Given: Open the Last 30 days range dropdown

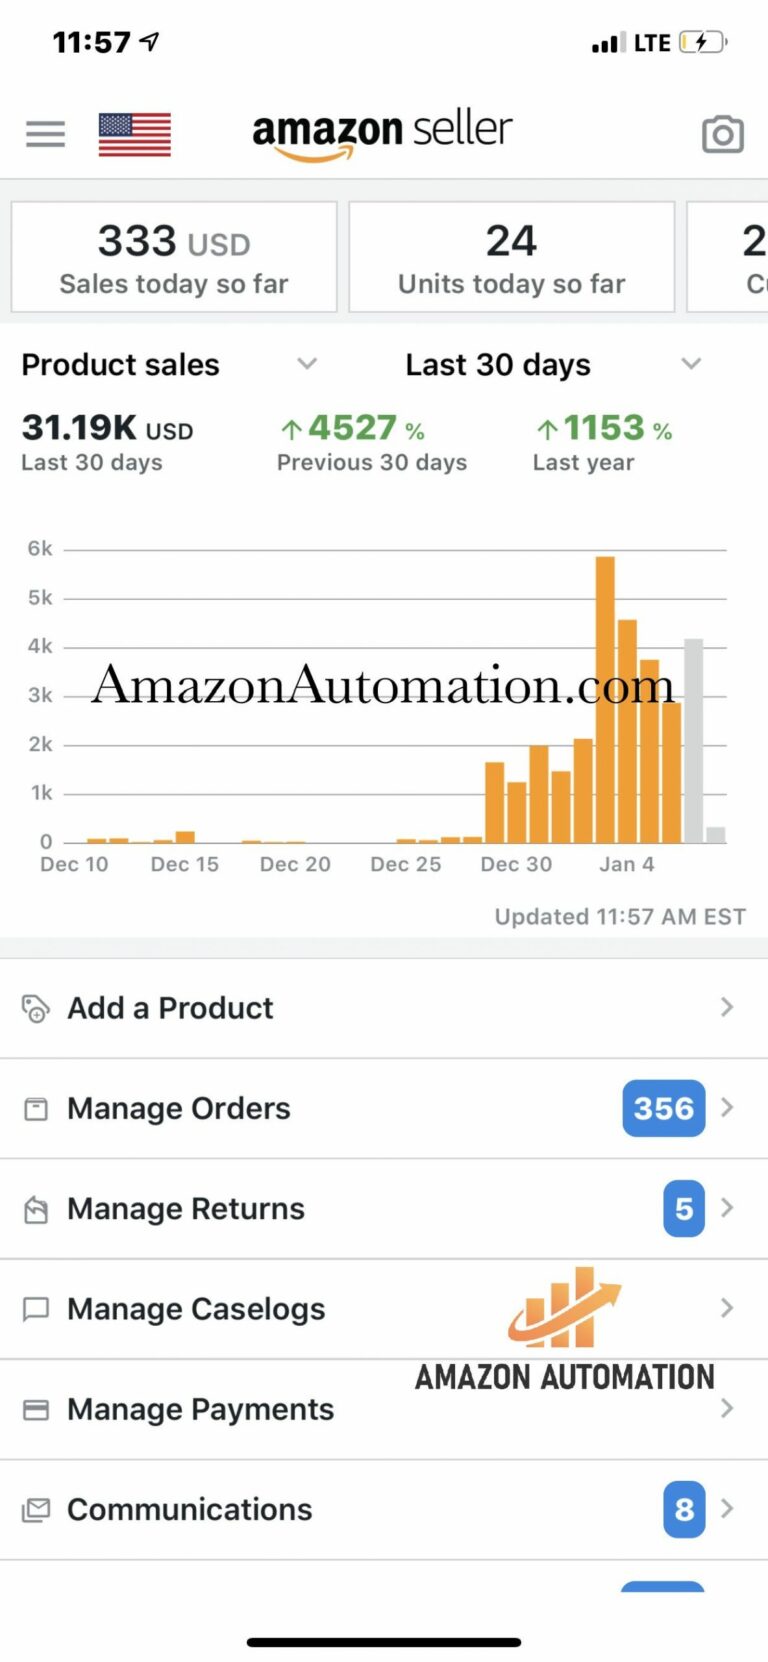Looking at the screenshot, I should click(690, 364).
